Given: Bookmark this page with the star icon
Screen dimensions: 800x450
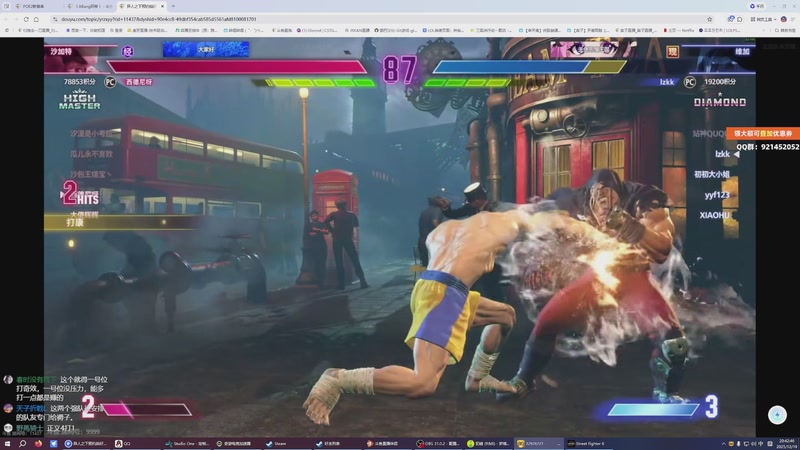Looking at the screenshot, I should tap(709, 19).
